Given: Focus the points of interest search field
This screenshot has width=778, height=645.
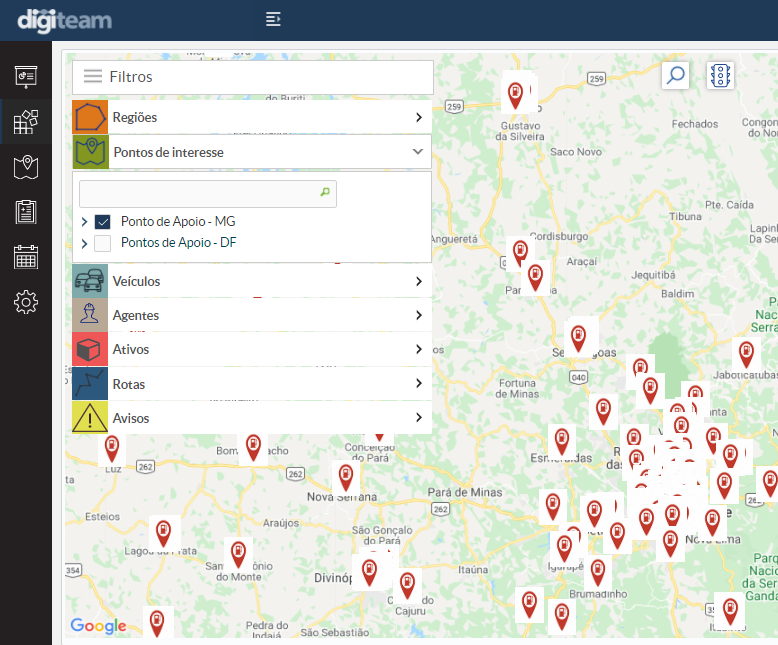Looking at the screenshot, I should 208,194.
